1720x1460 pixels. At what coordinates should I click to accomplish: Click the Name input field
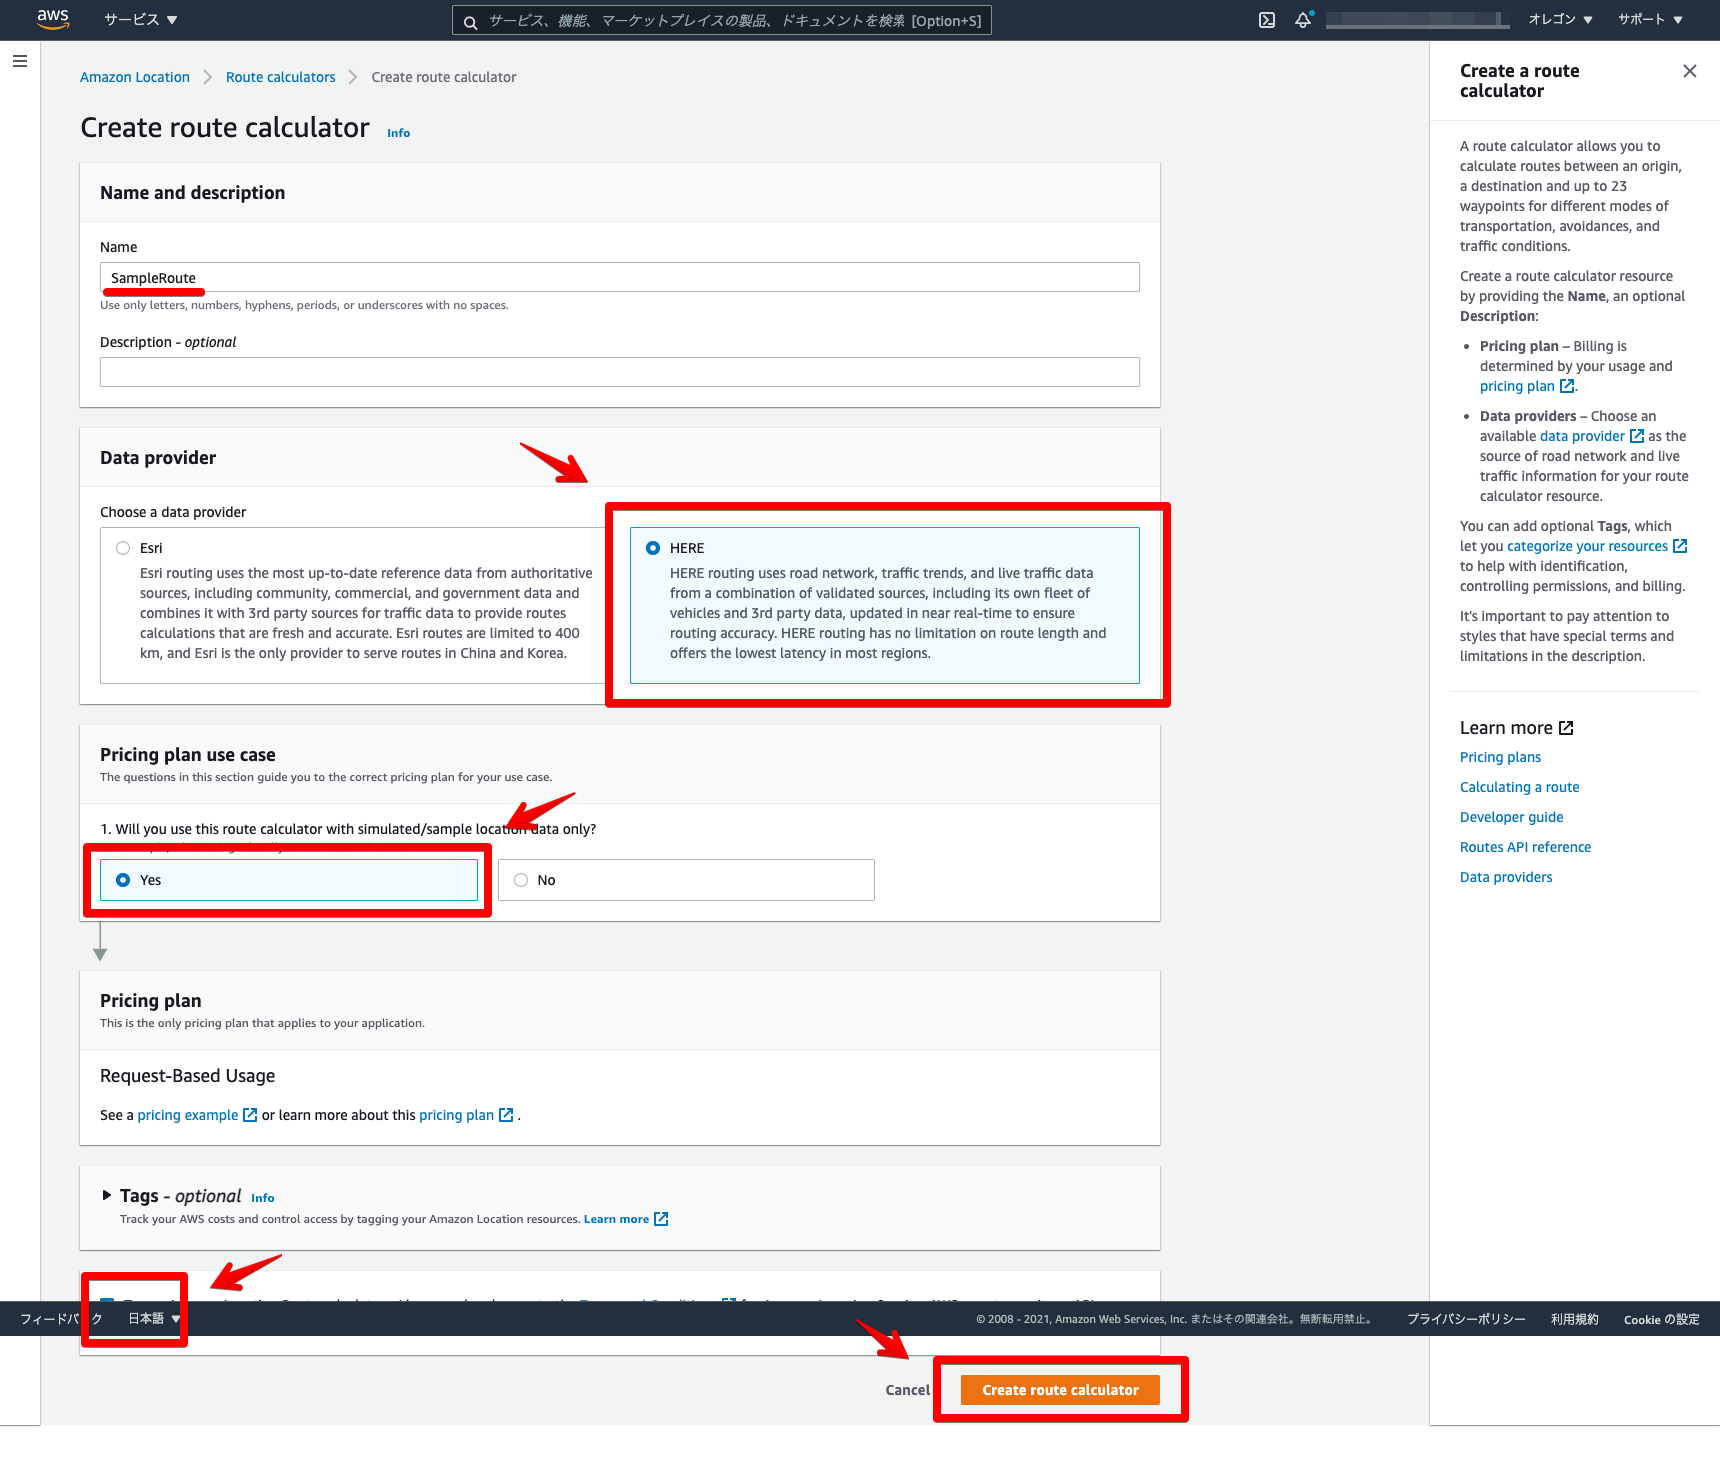click(x=620, y=277)
